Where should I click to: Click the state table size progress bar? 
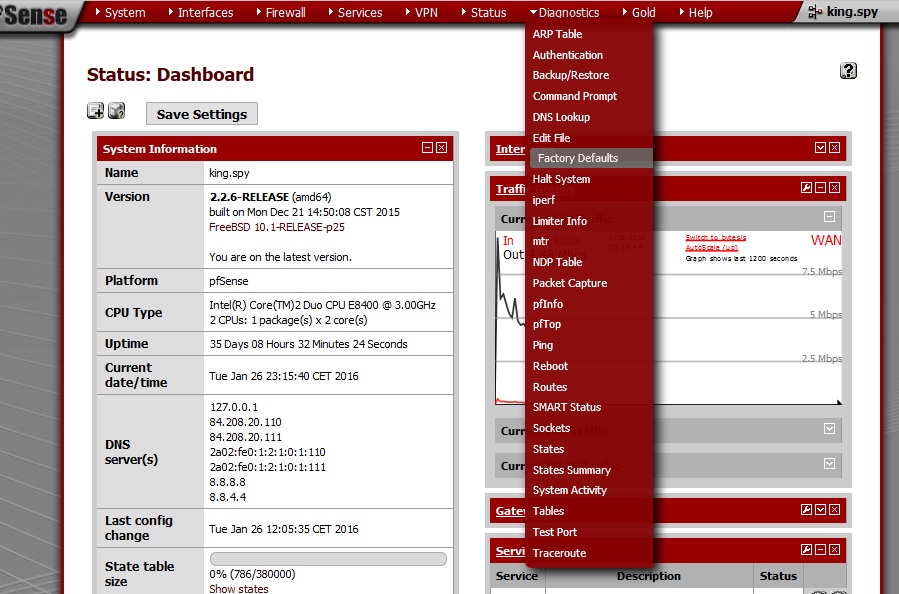click(x=328, y=558)
